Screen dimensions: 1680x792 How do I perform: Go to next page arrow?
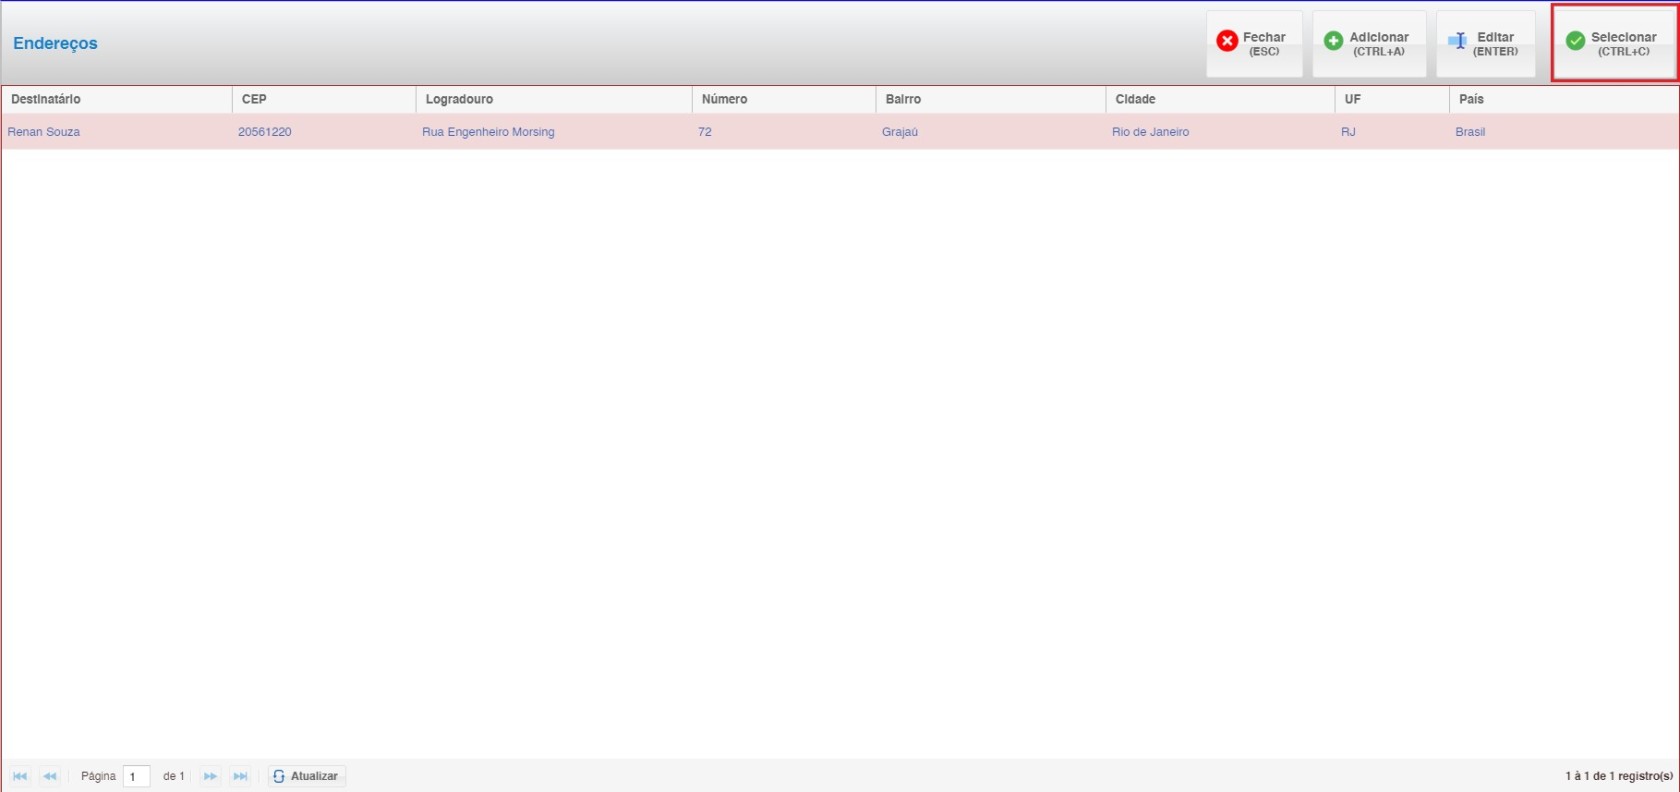(x=210, y=776)
